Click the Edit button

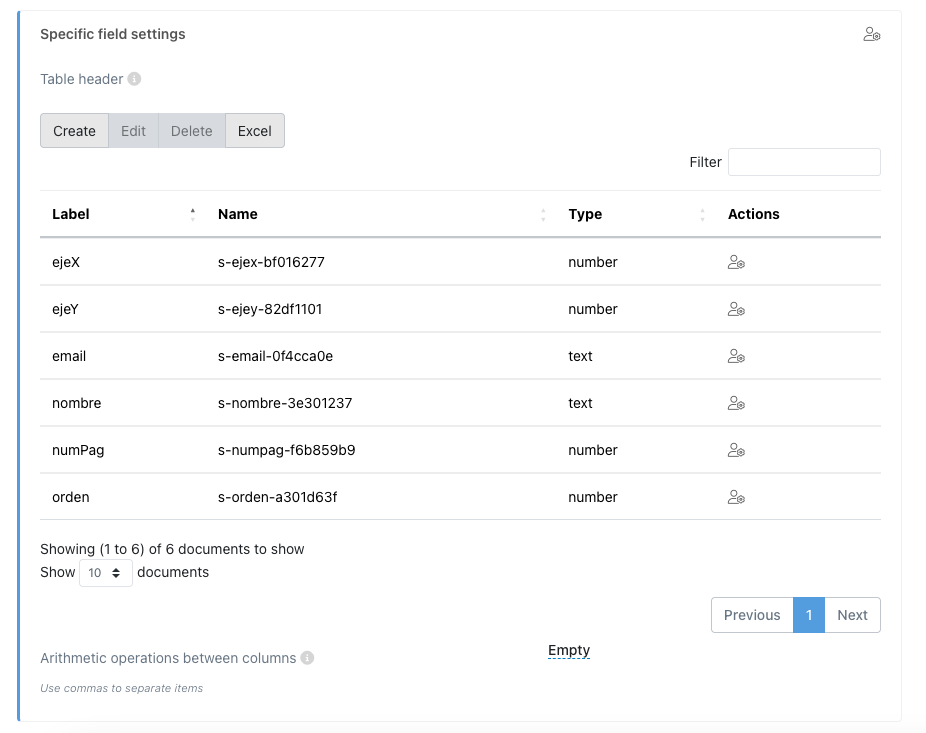(133, 131)
